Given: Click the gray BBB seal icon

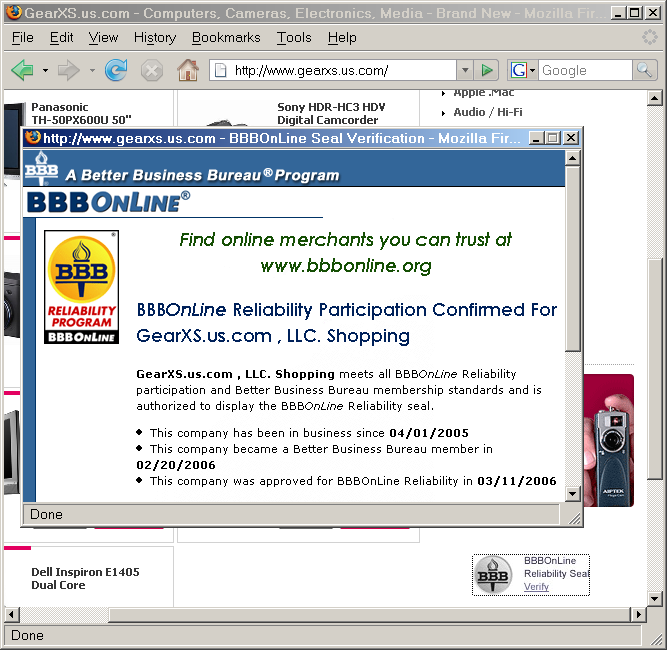Looking at the screenshot, I should click(493, 575).
